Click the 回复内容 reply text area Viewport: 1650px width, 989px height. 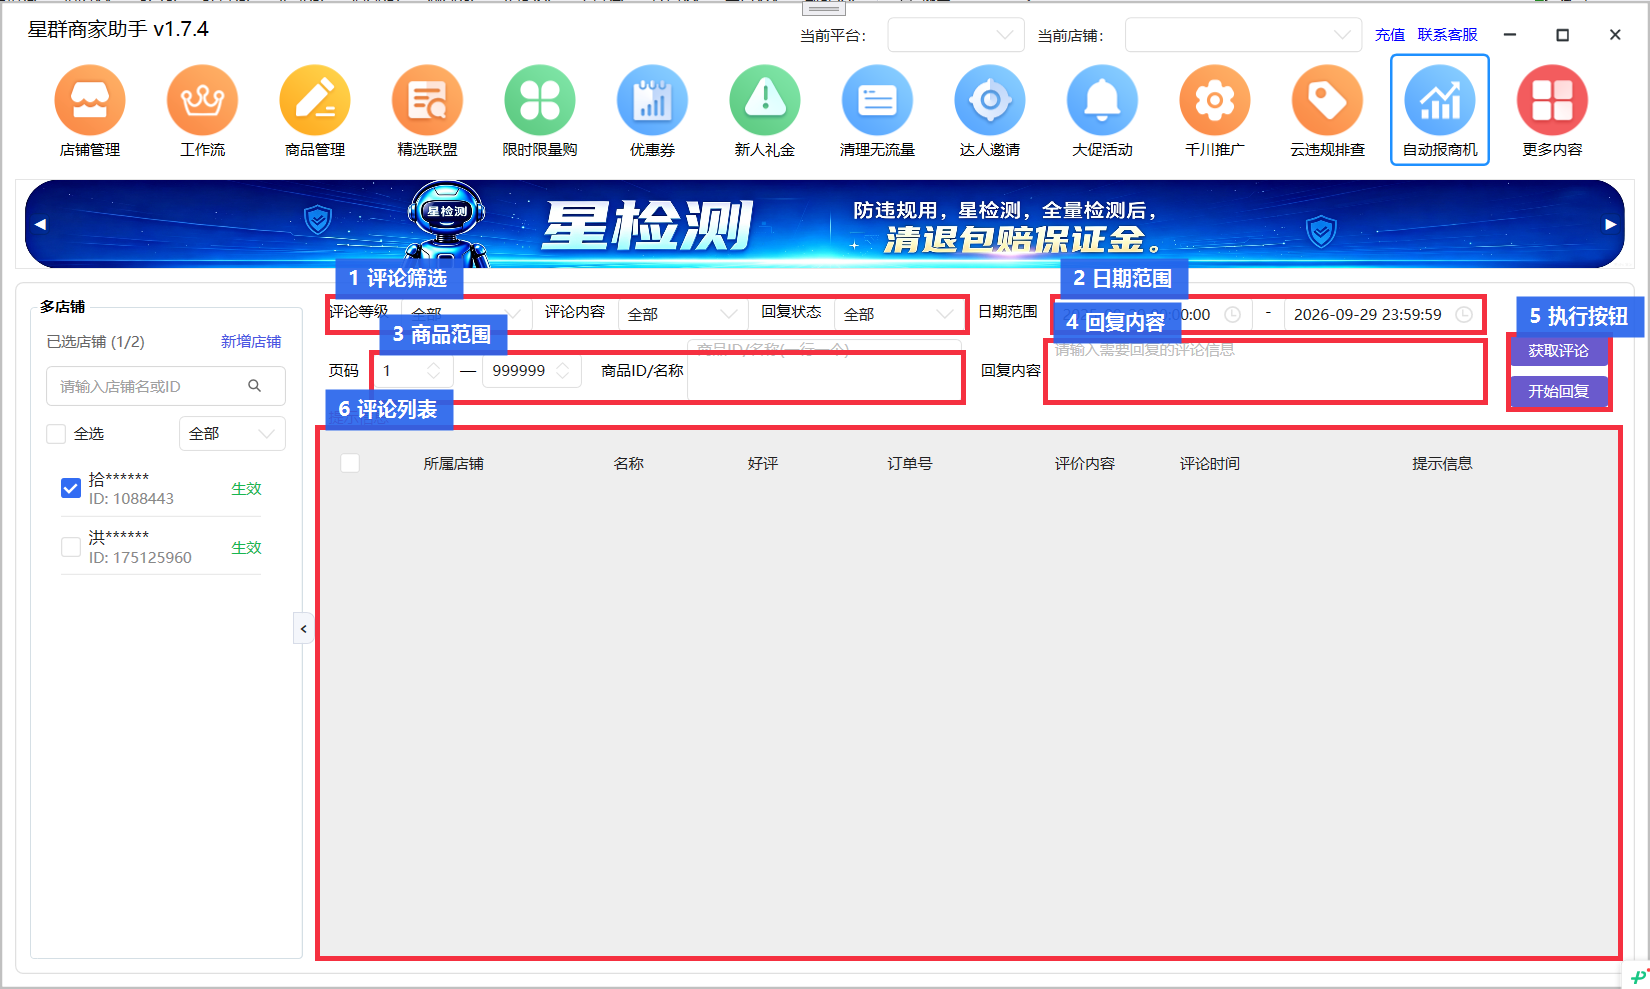pyautogui.click(x=1265, y=371)
